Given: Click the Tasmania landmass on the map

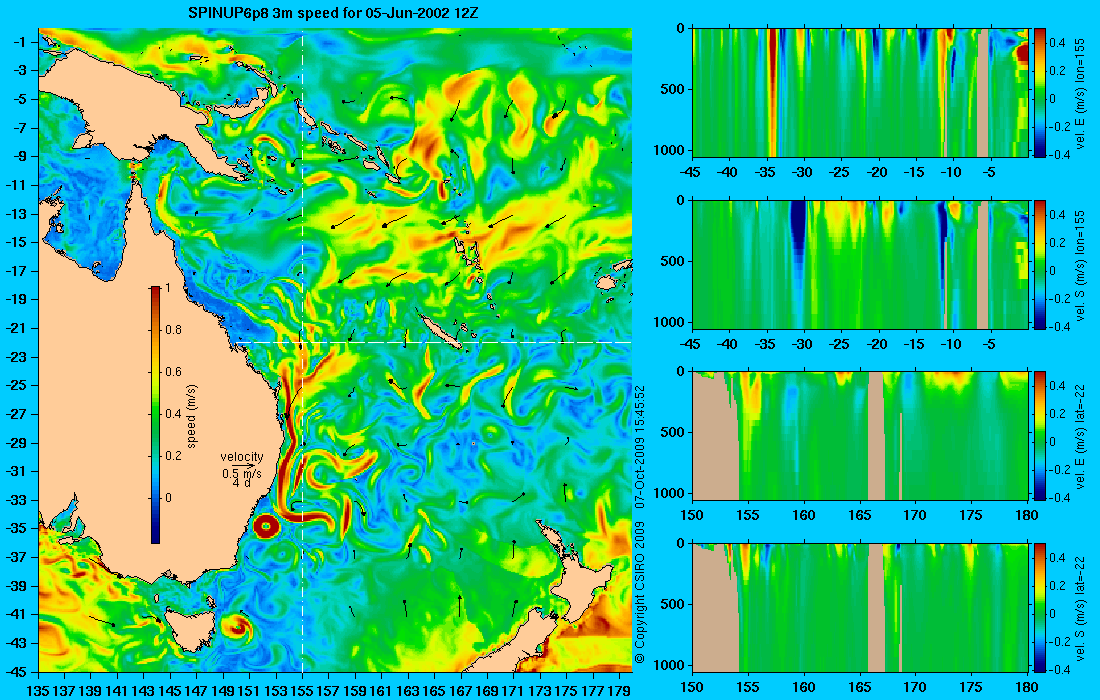Looking at the screenshot, I should pyautogui.click(x=188, y=629).
